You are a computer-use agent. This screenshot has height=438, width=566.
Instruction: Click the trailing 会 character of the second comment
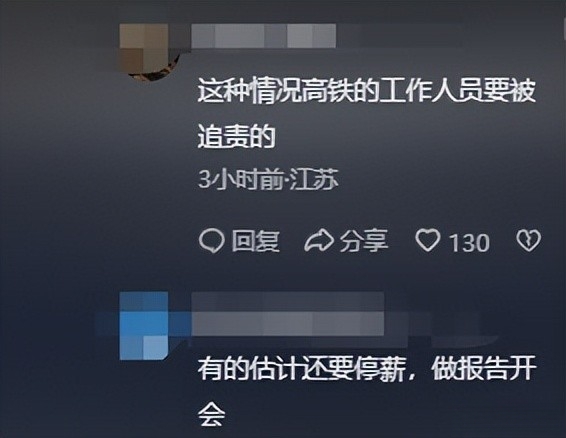pos(212,414)
